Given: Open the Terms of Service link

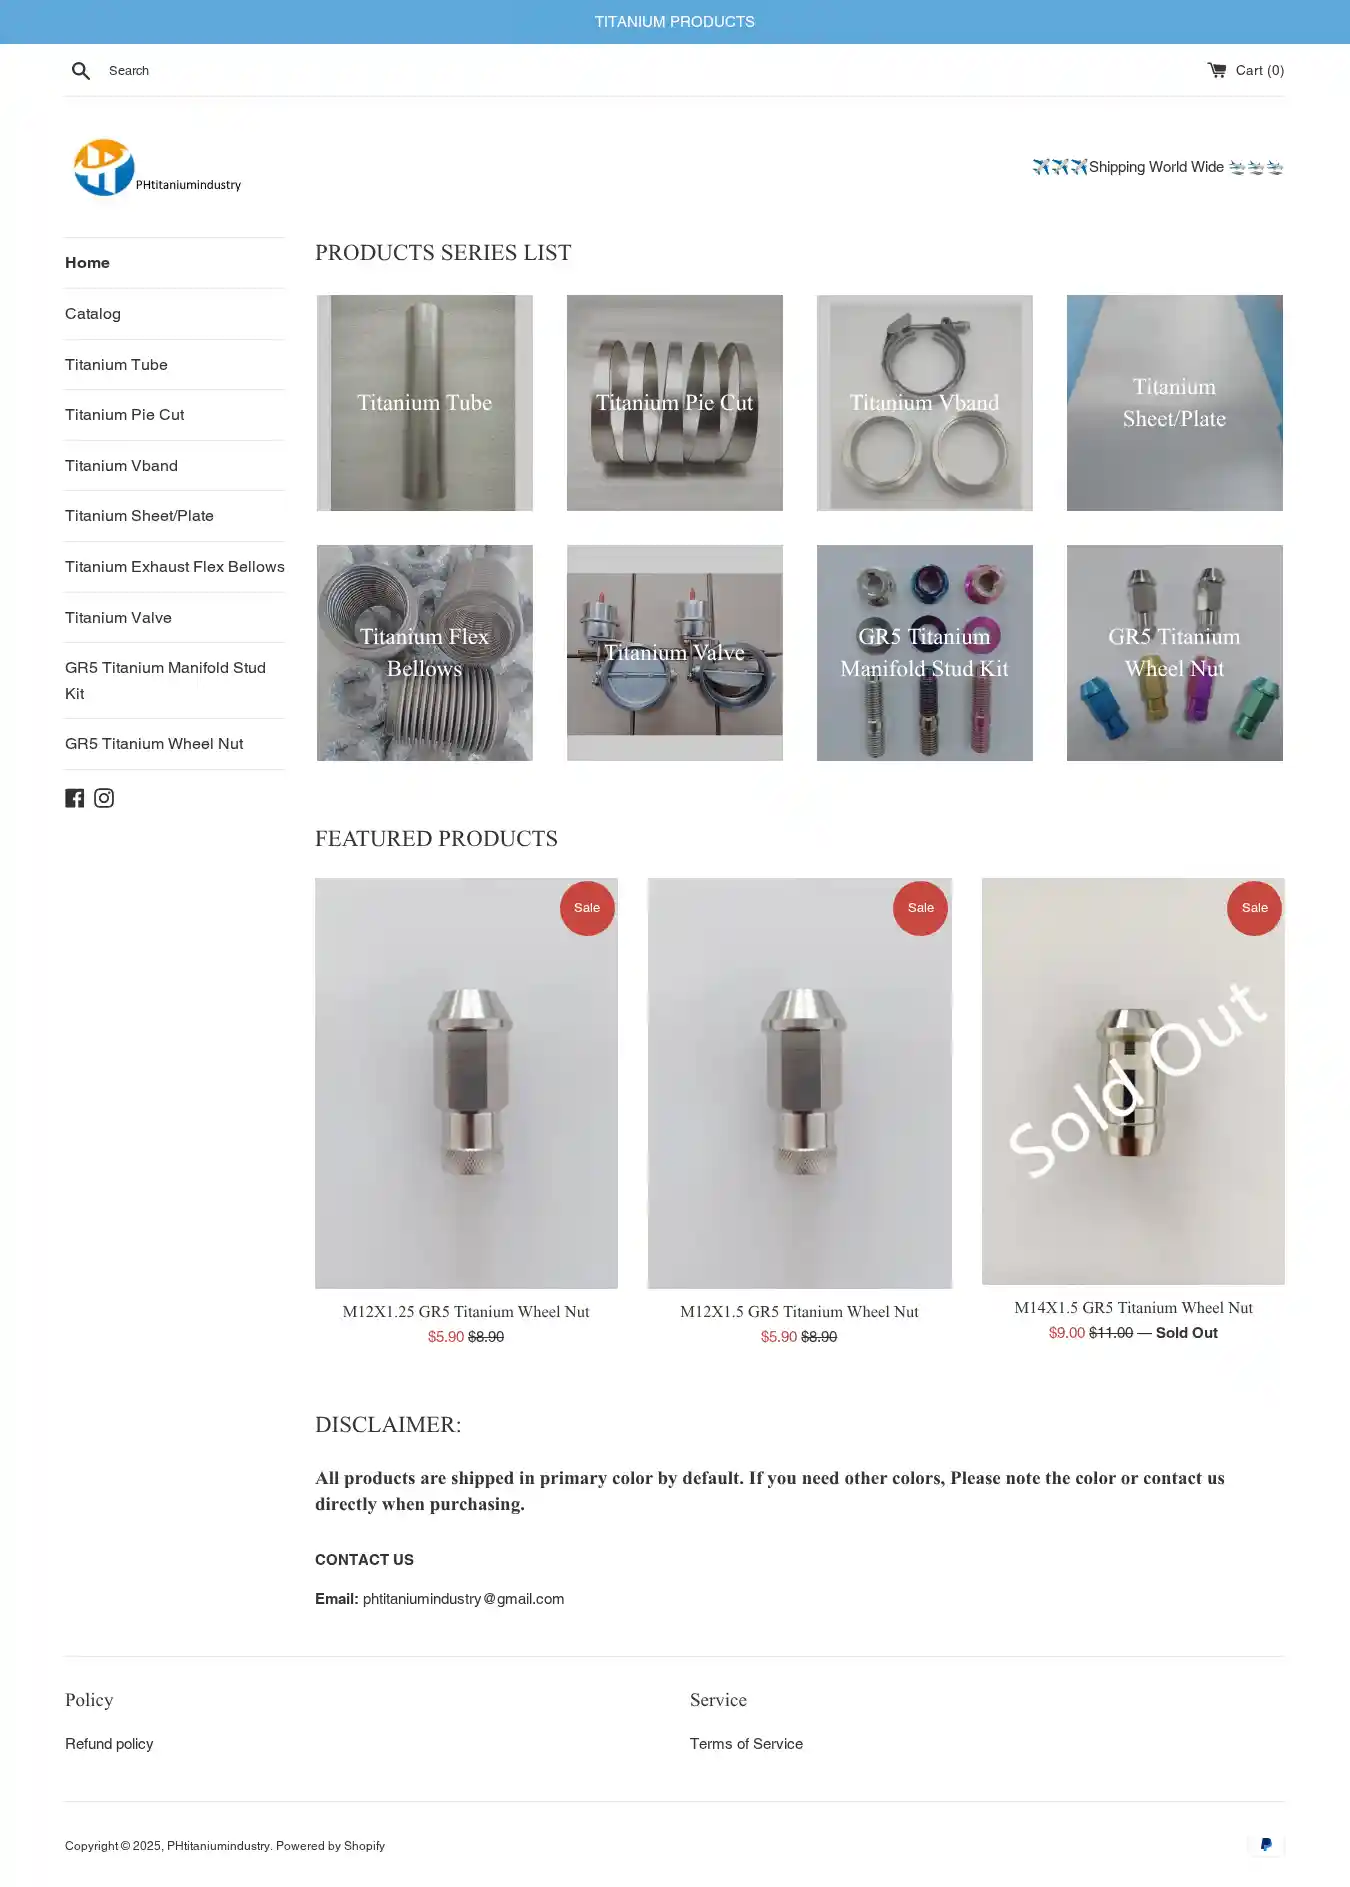Looking at the screenshot, I should (746, 1744).
